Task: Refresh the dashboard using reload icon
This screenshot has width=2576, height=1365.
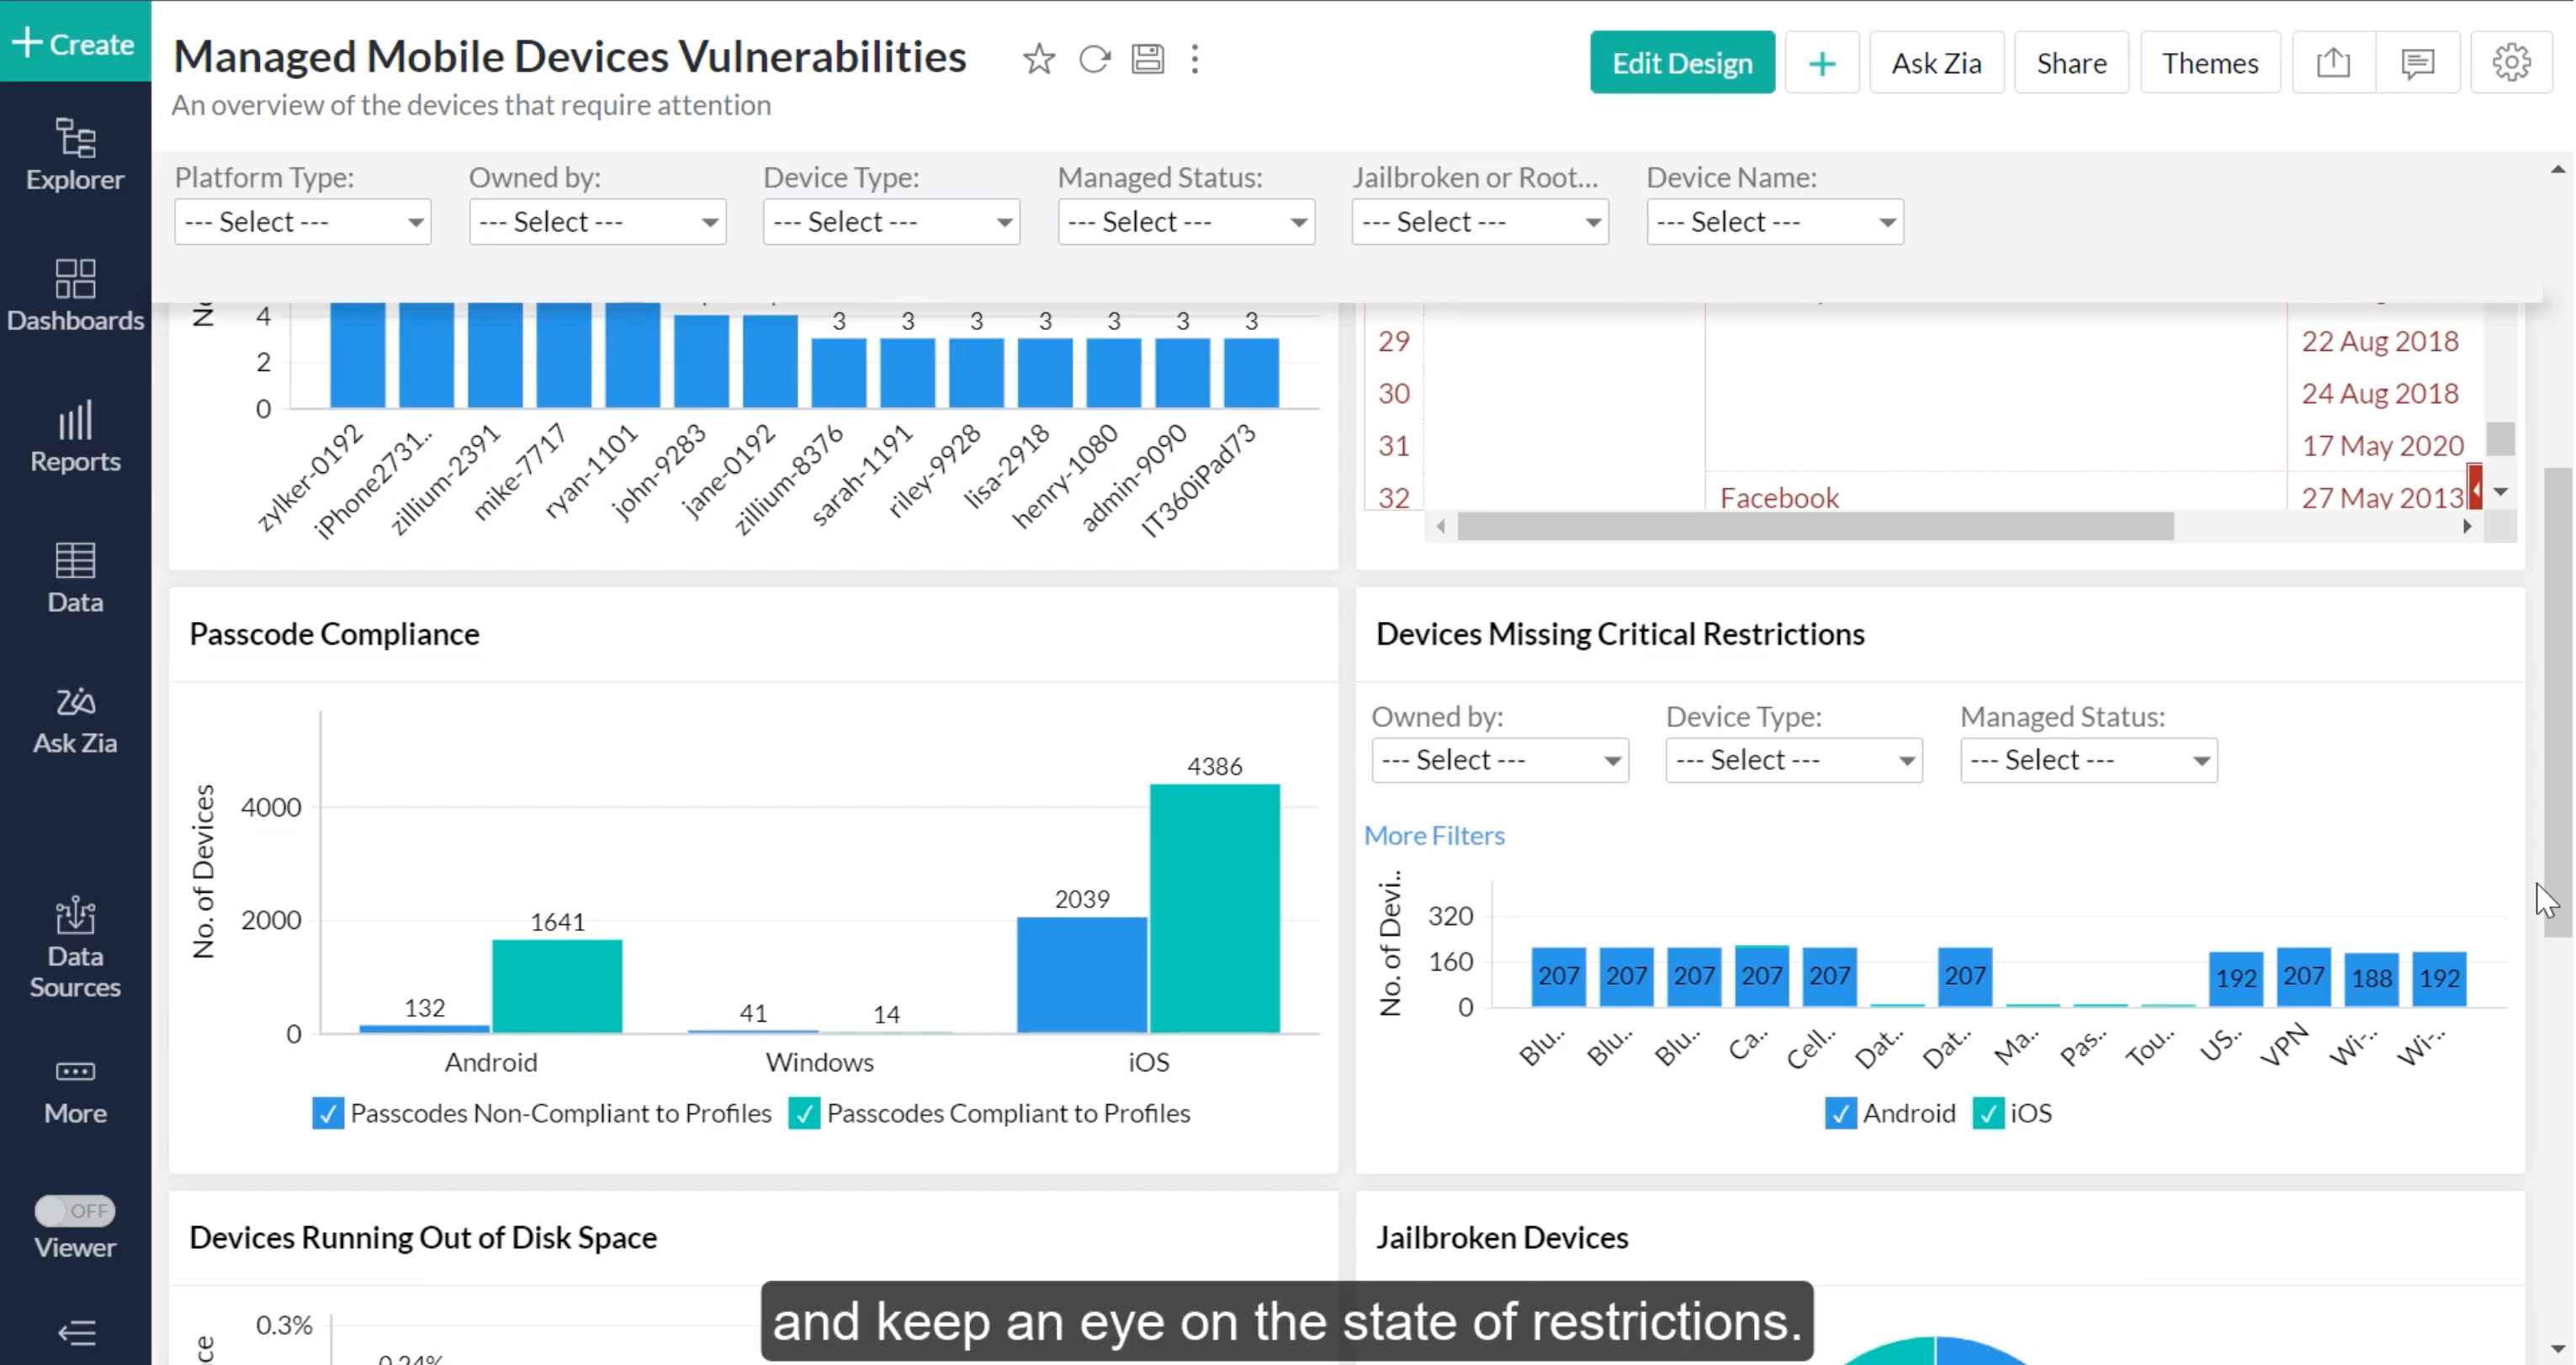Action: (x=1094, y=60)
